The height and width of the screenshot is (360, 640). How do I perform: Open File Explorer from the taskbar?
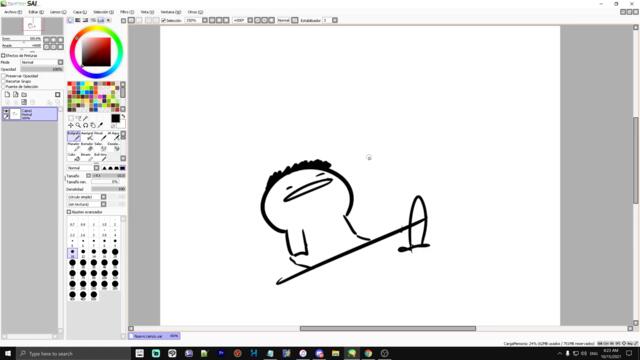pyautogui.click(x=336, y=353)
